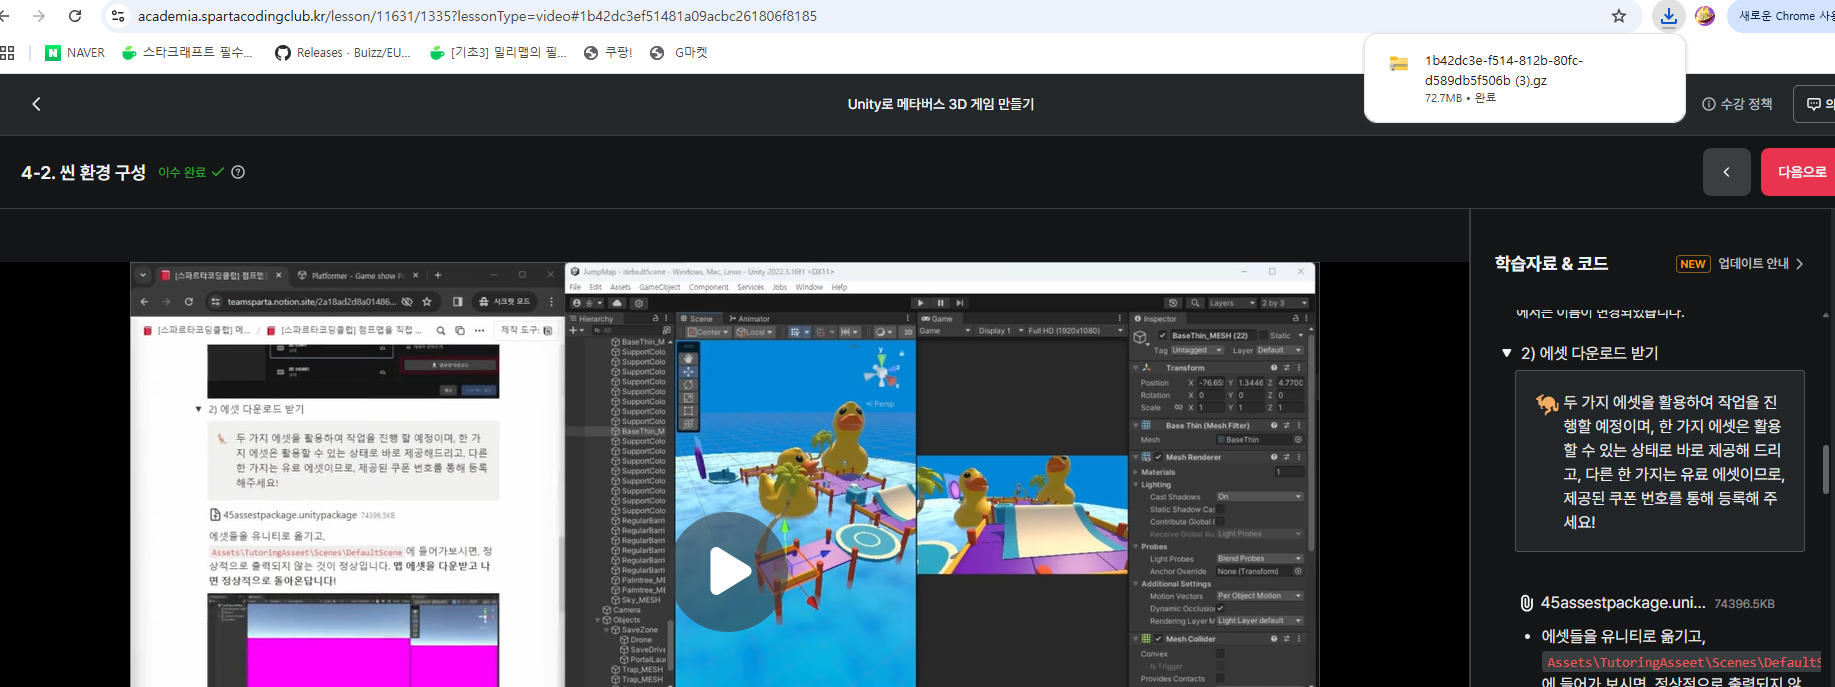Click the 이수 완료 status label
The width and height of the screenshot is (1835, 687).
182,172
